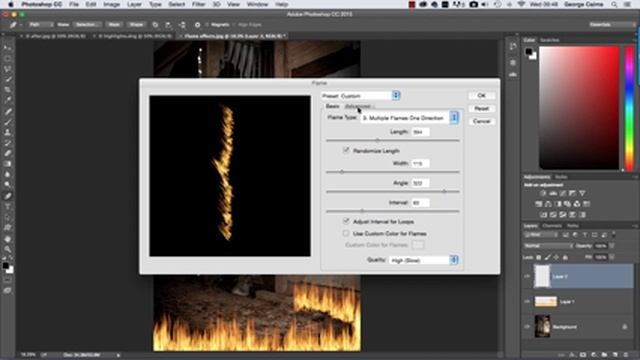This screenshot has height=360, width=640.
Task: Hide Layer 1 with its eye icon
Action: tap(527, 302)
